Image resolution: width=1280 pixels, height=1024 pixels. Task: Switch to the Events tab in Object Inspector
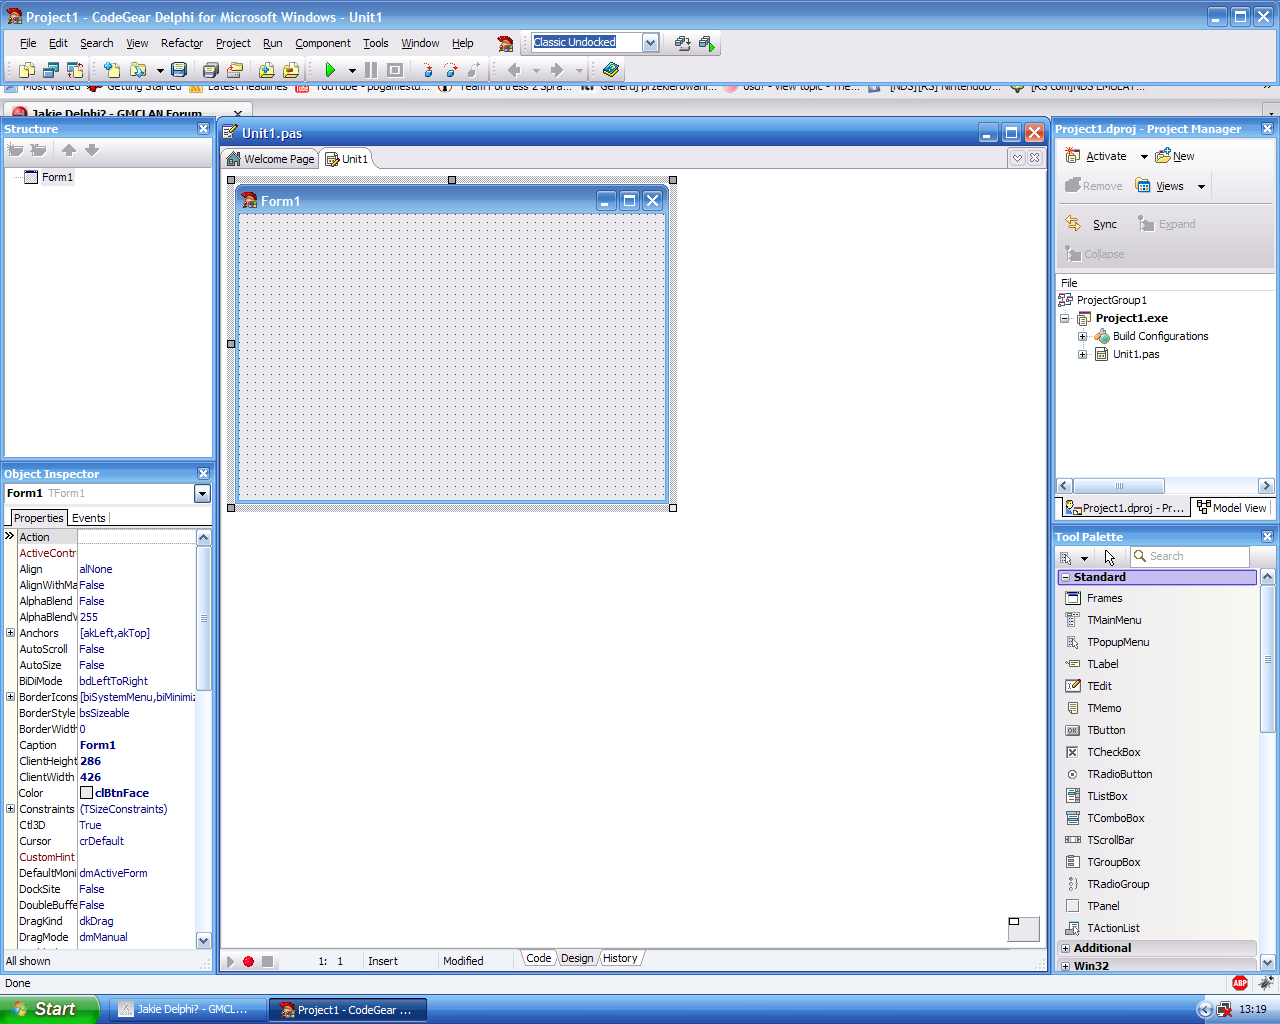[x=88, y=518]
